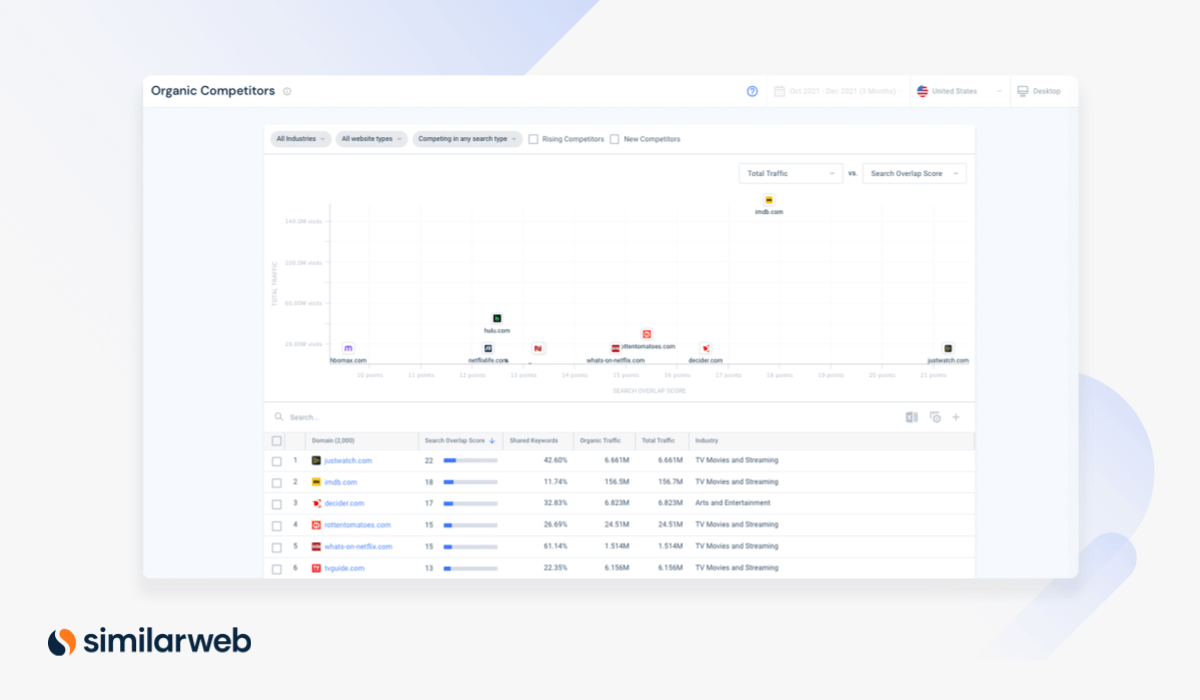Image resolution: width=1200 pixels, height=700 pixels.
Task: Click the Arts and Entertainment industry cell
Action: point(733,503)
